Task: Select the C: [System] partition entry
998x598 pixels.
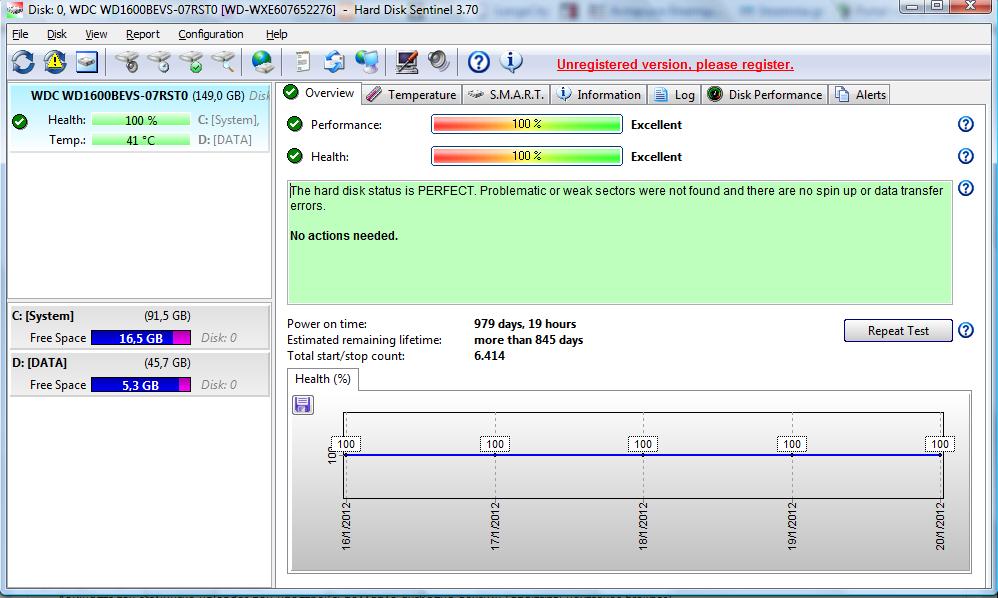Action: [139, 327]
